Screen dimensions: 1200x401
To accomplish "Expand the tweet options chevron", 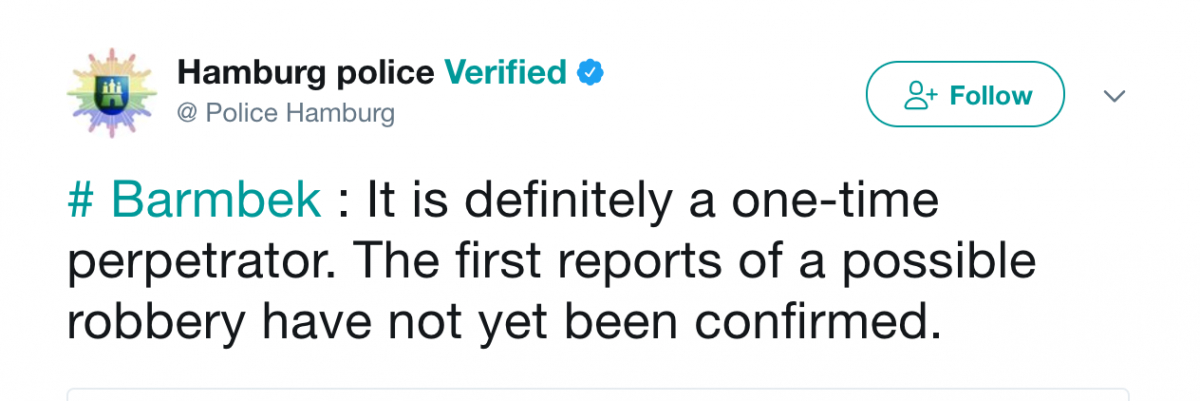I will pyautogui.click(x=1114, y=96).
